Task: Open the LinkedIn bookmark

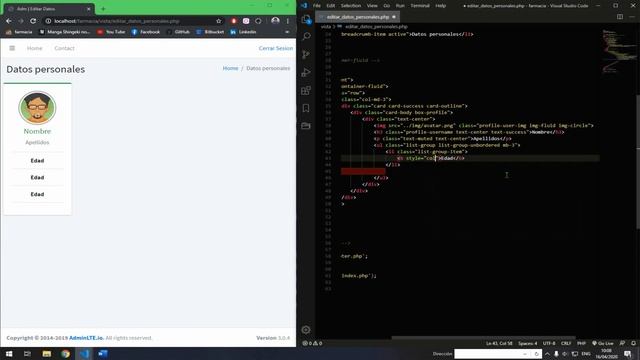Action: 244,32
